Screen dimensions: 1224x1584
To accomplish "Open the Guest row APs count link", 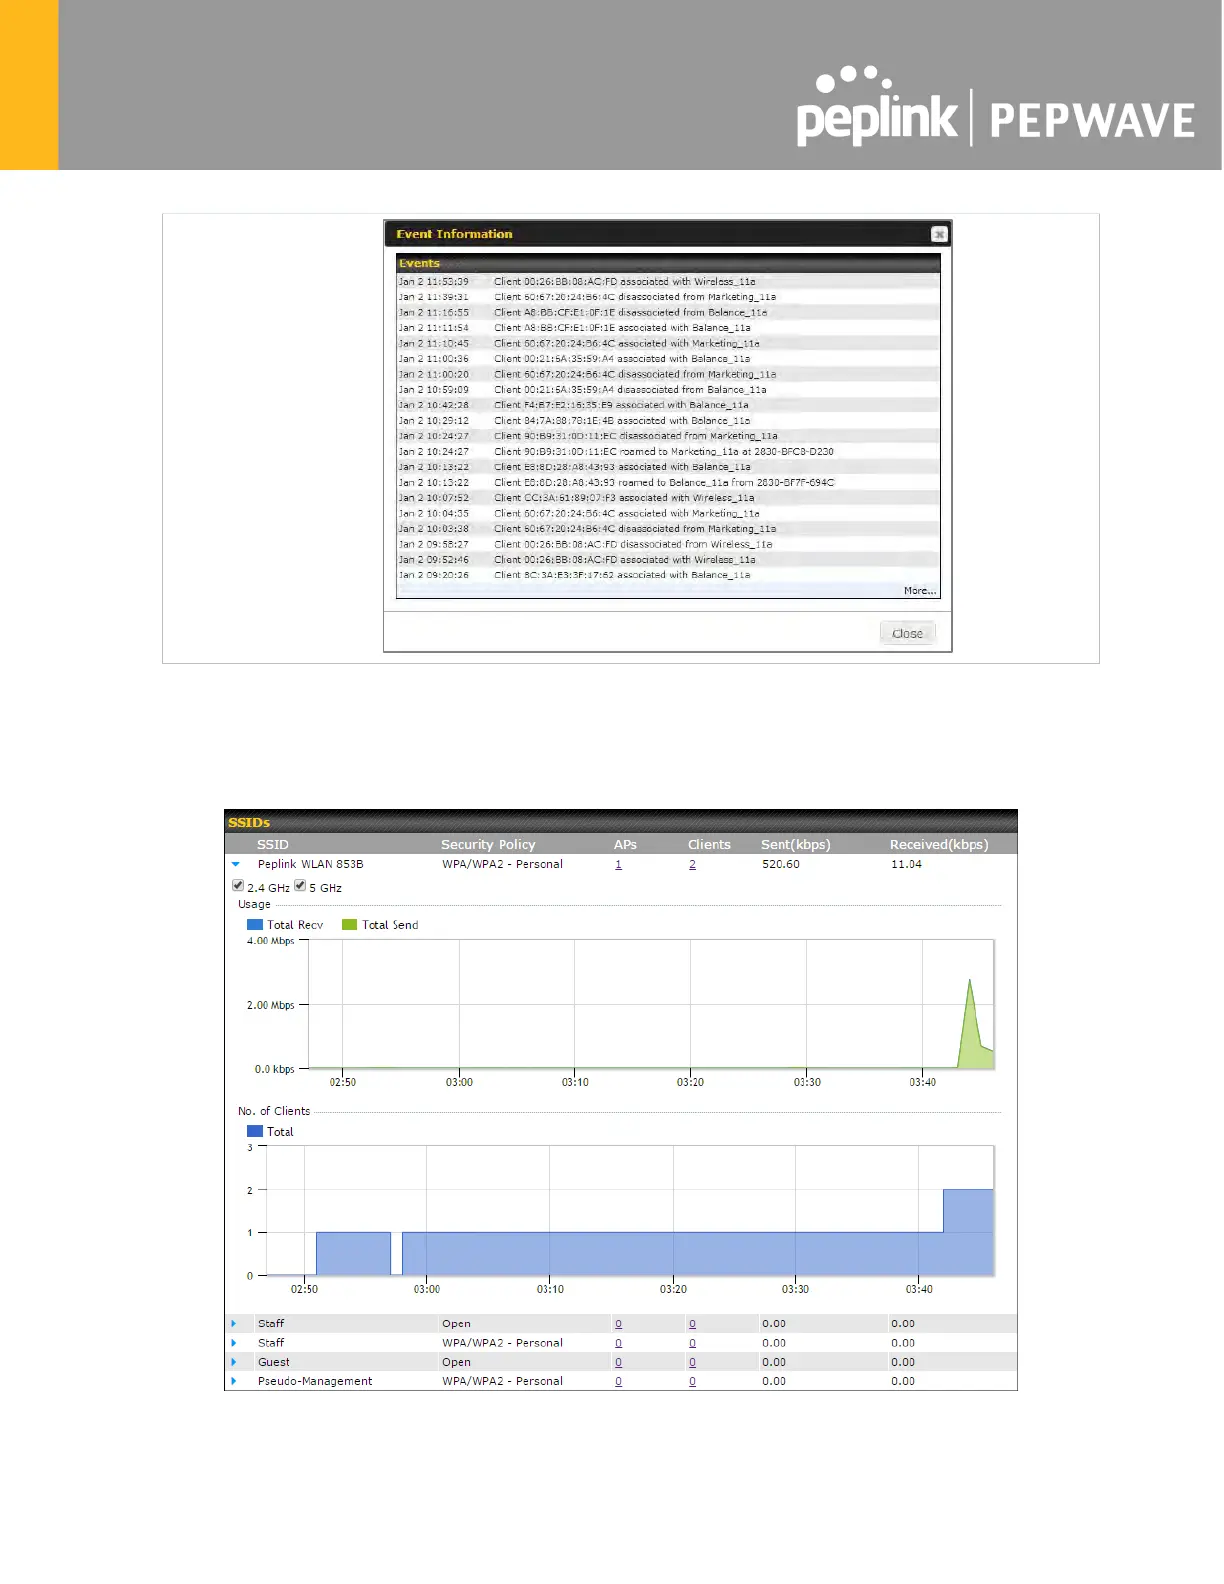I will pos(618,1362).
